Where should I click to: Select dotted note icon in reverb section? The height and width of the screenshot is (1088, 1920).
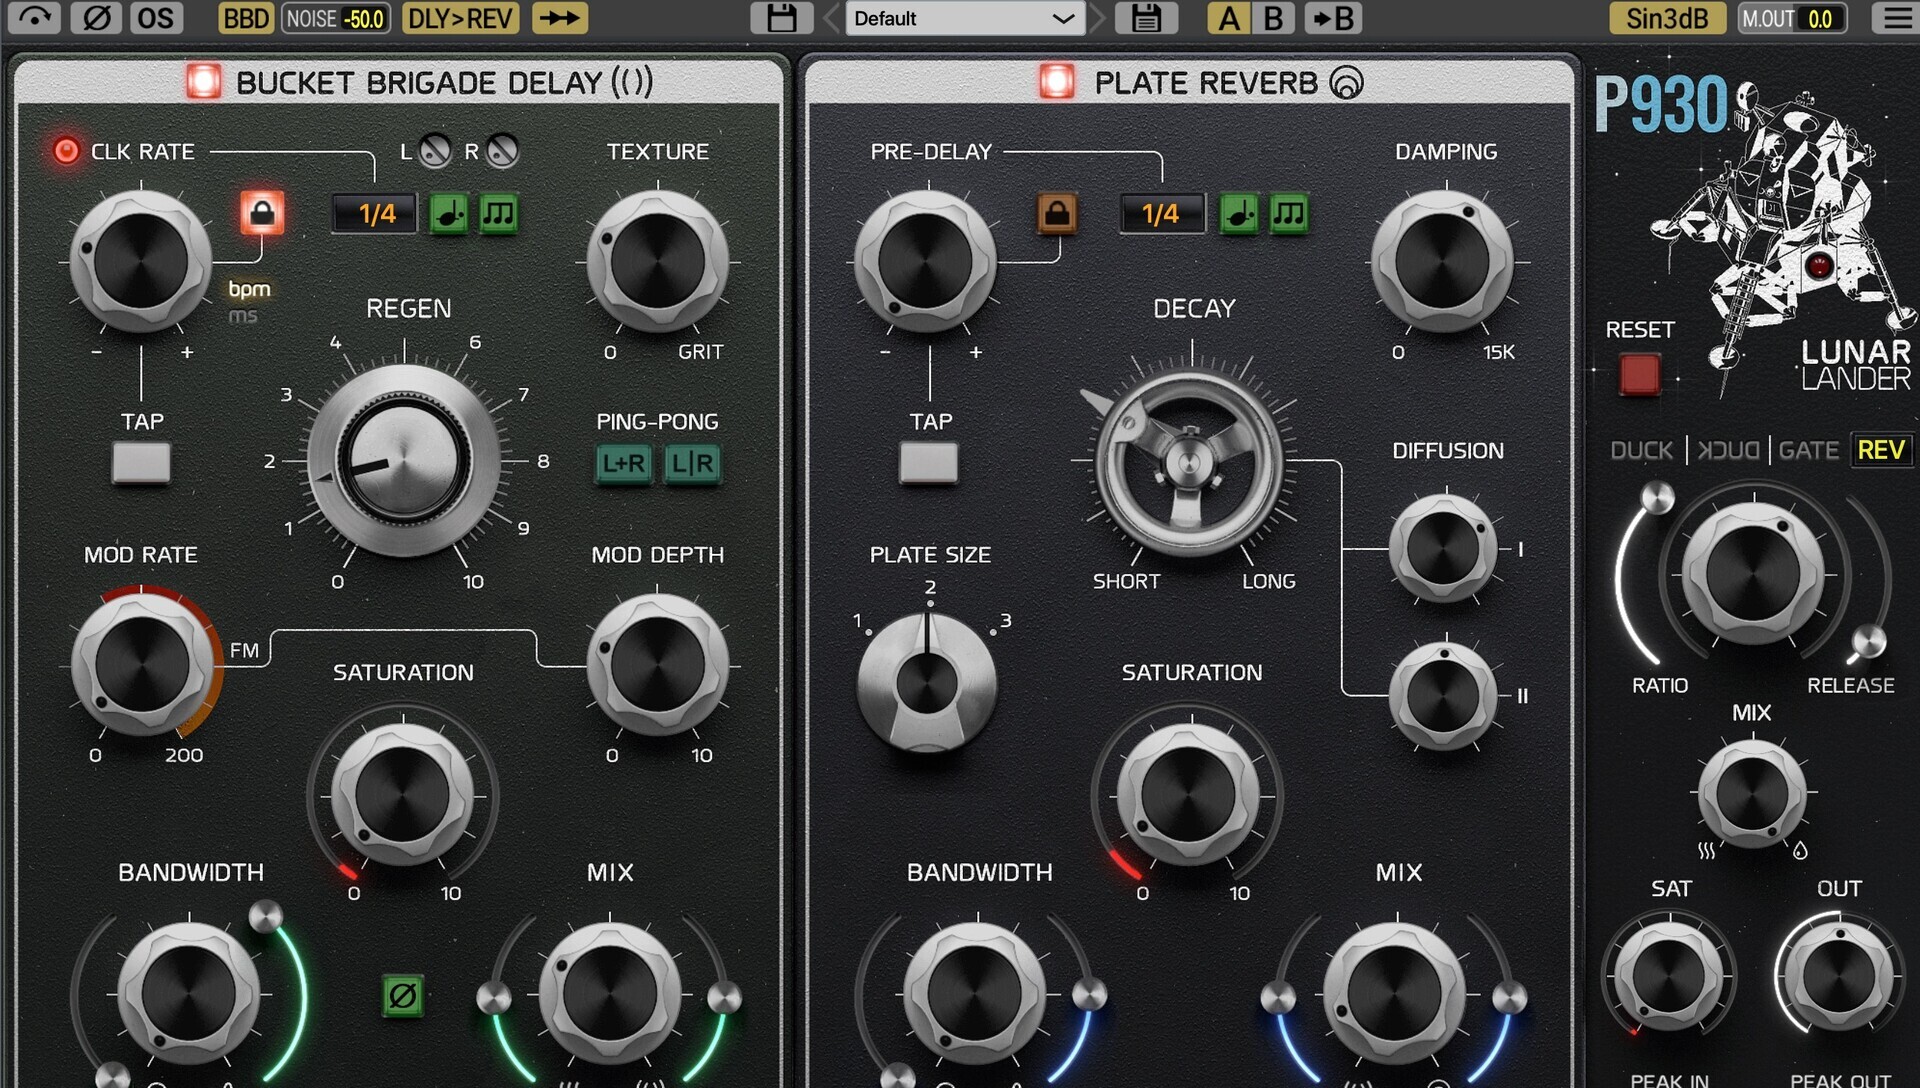[1239, 214]
